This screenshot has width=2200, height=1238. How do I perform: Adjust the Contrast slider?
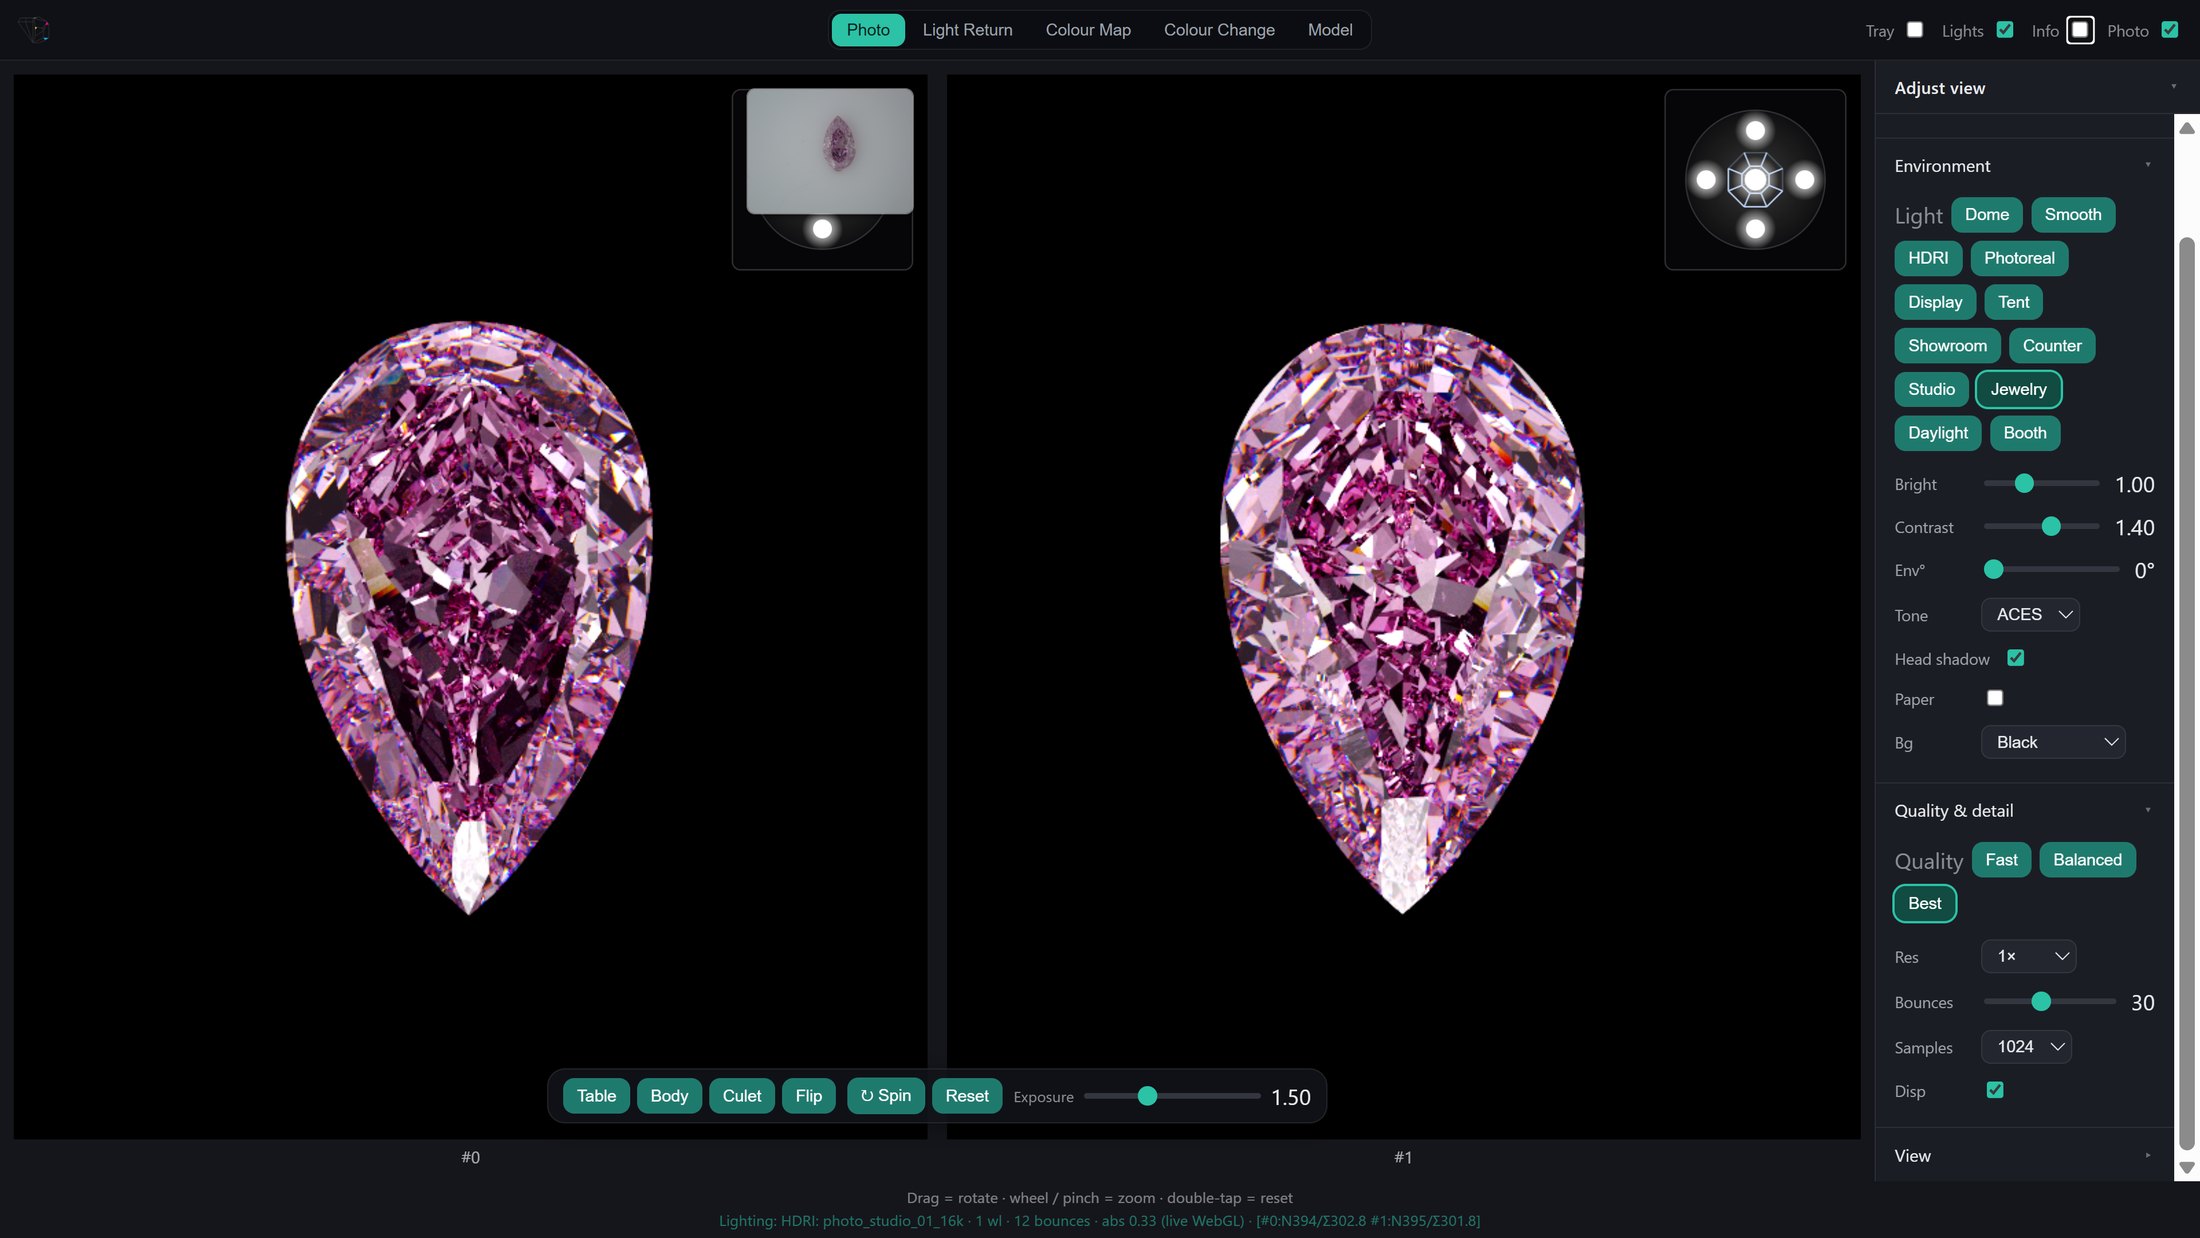point(2041,526)
